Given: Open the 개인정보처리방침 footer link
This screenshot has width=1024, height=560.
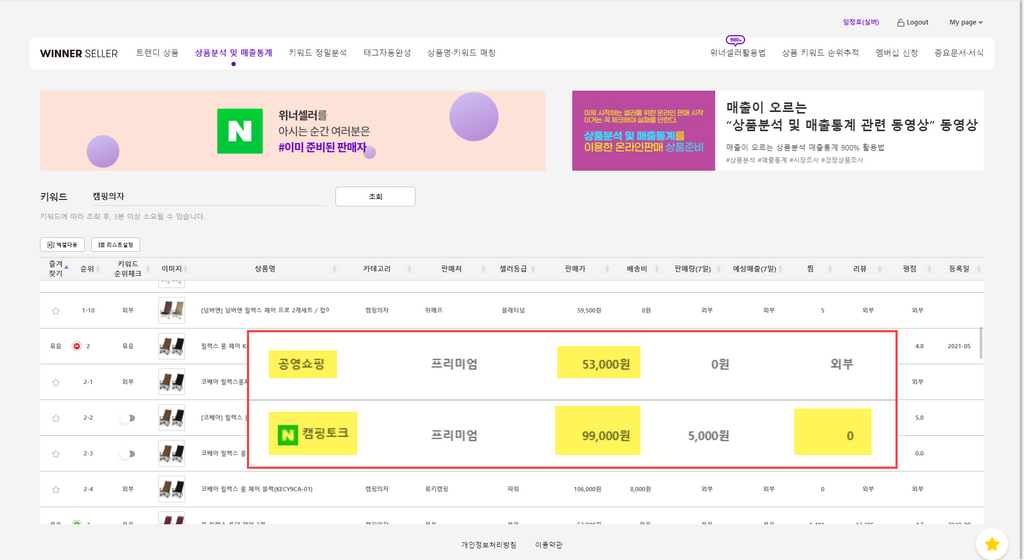Looking at the screenshot, I should (x=489, y=544).
